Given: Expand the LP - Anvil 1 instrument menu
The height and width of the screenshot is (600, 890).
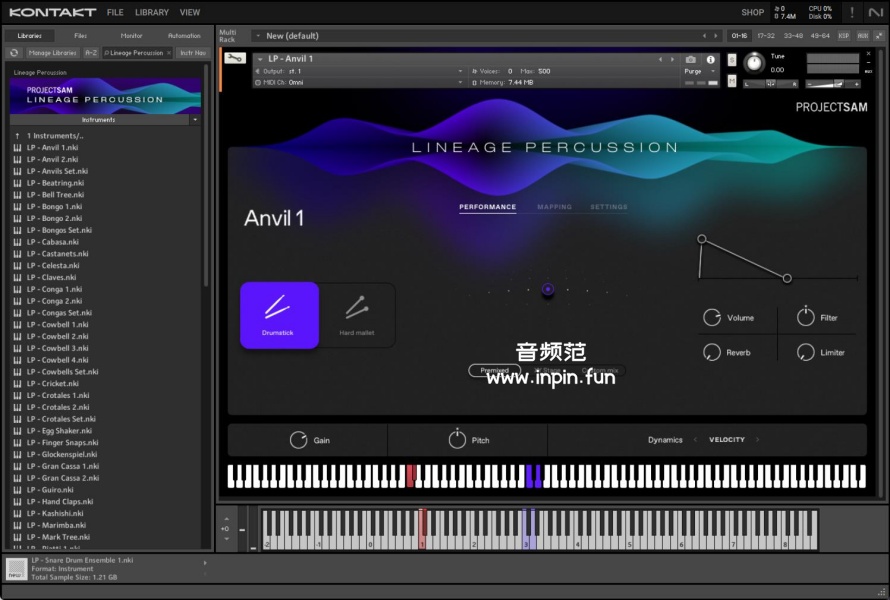Looking at the screenshot, I should (x=260, y=59).
